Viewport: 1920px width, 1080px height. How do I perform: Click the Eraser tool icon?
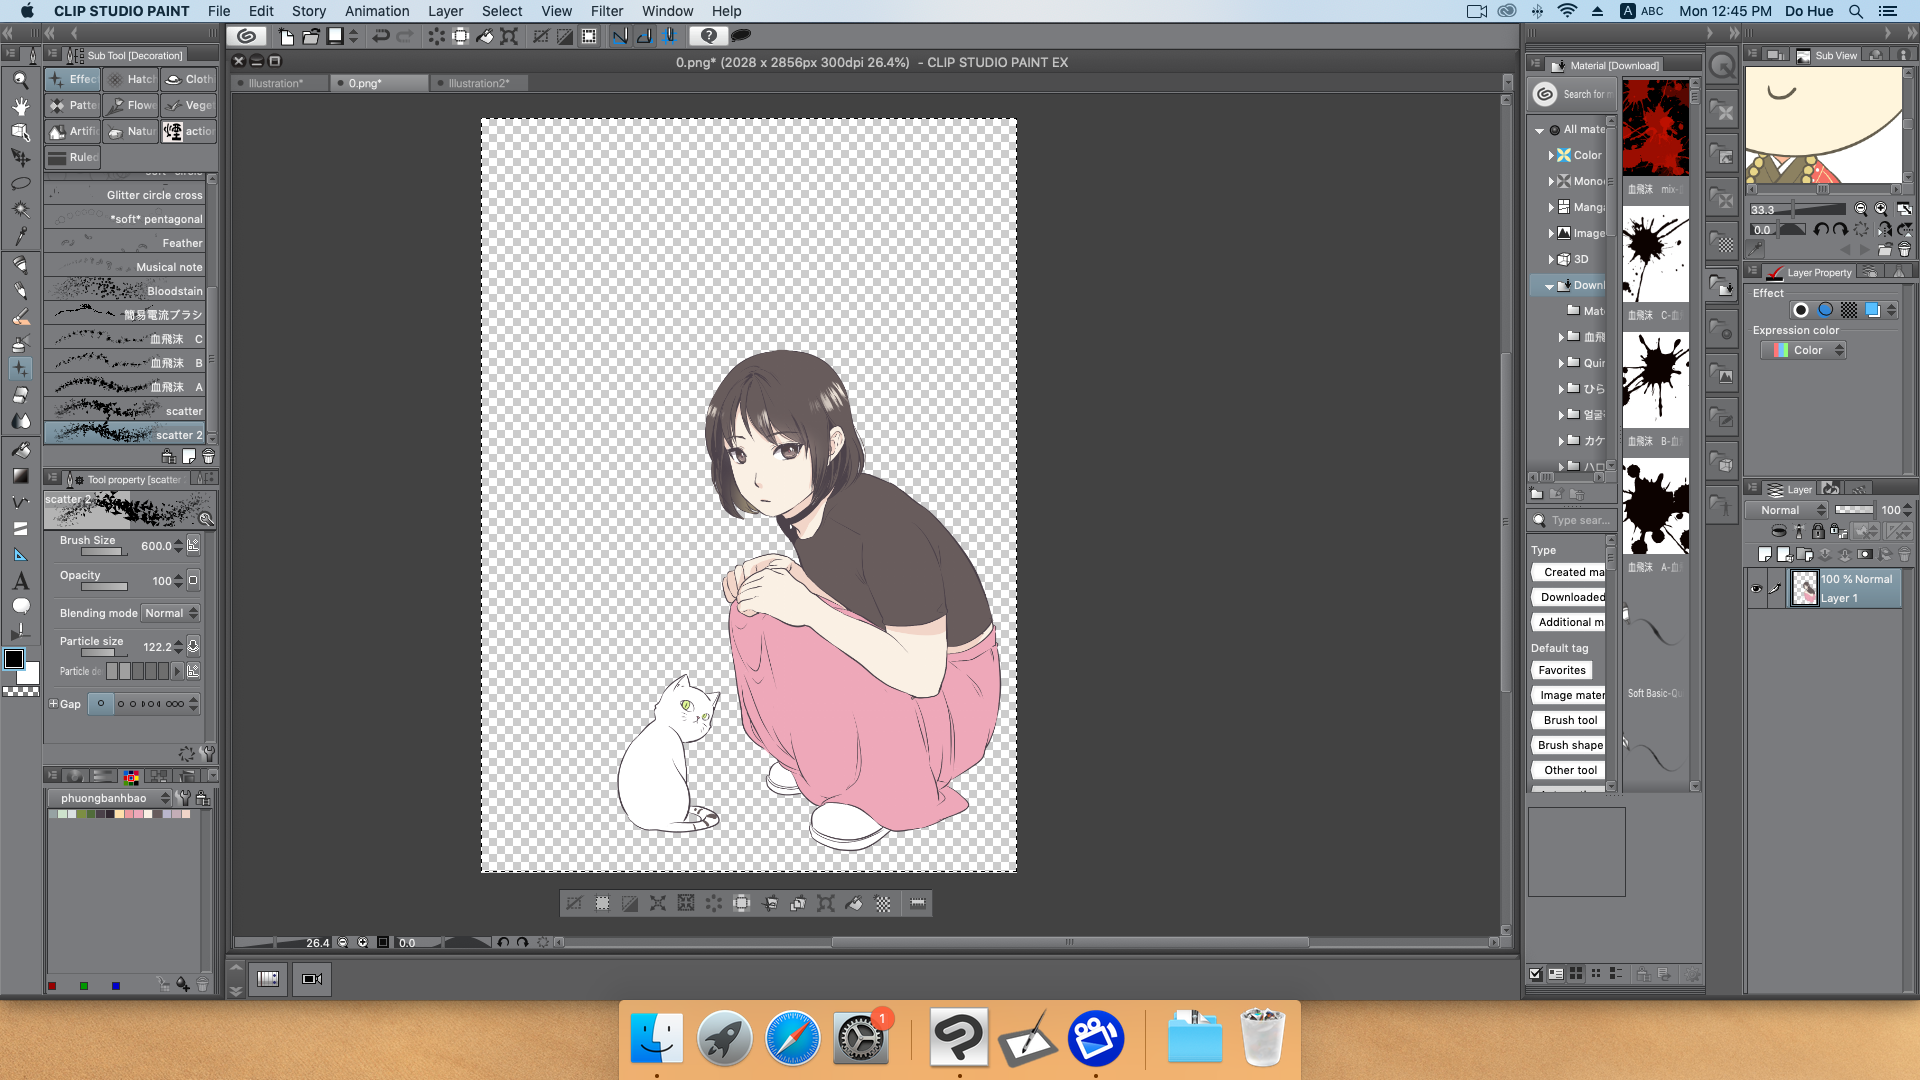click(x=20, y=393)
